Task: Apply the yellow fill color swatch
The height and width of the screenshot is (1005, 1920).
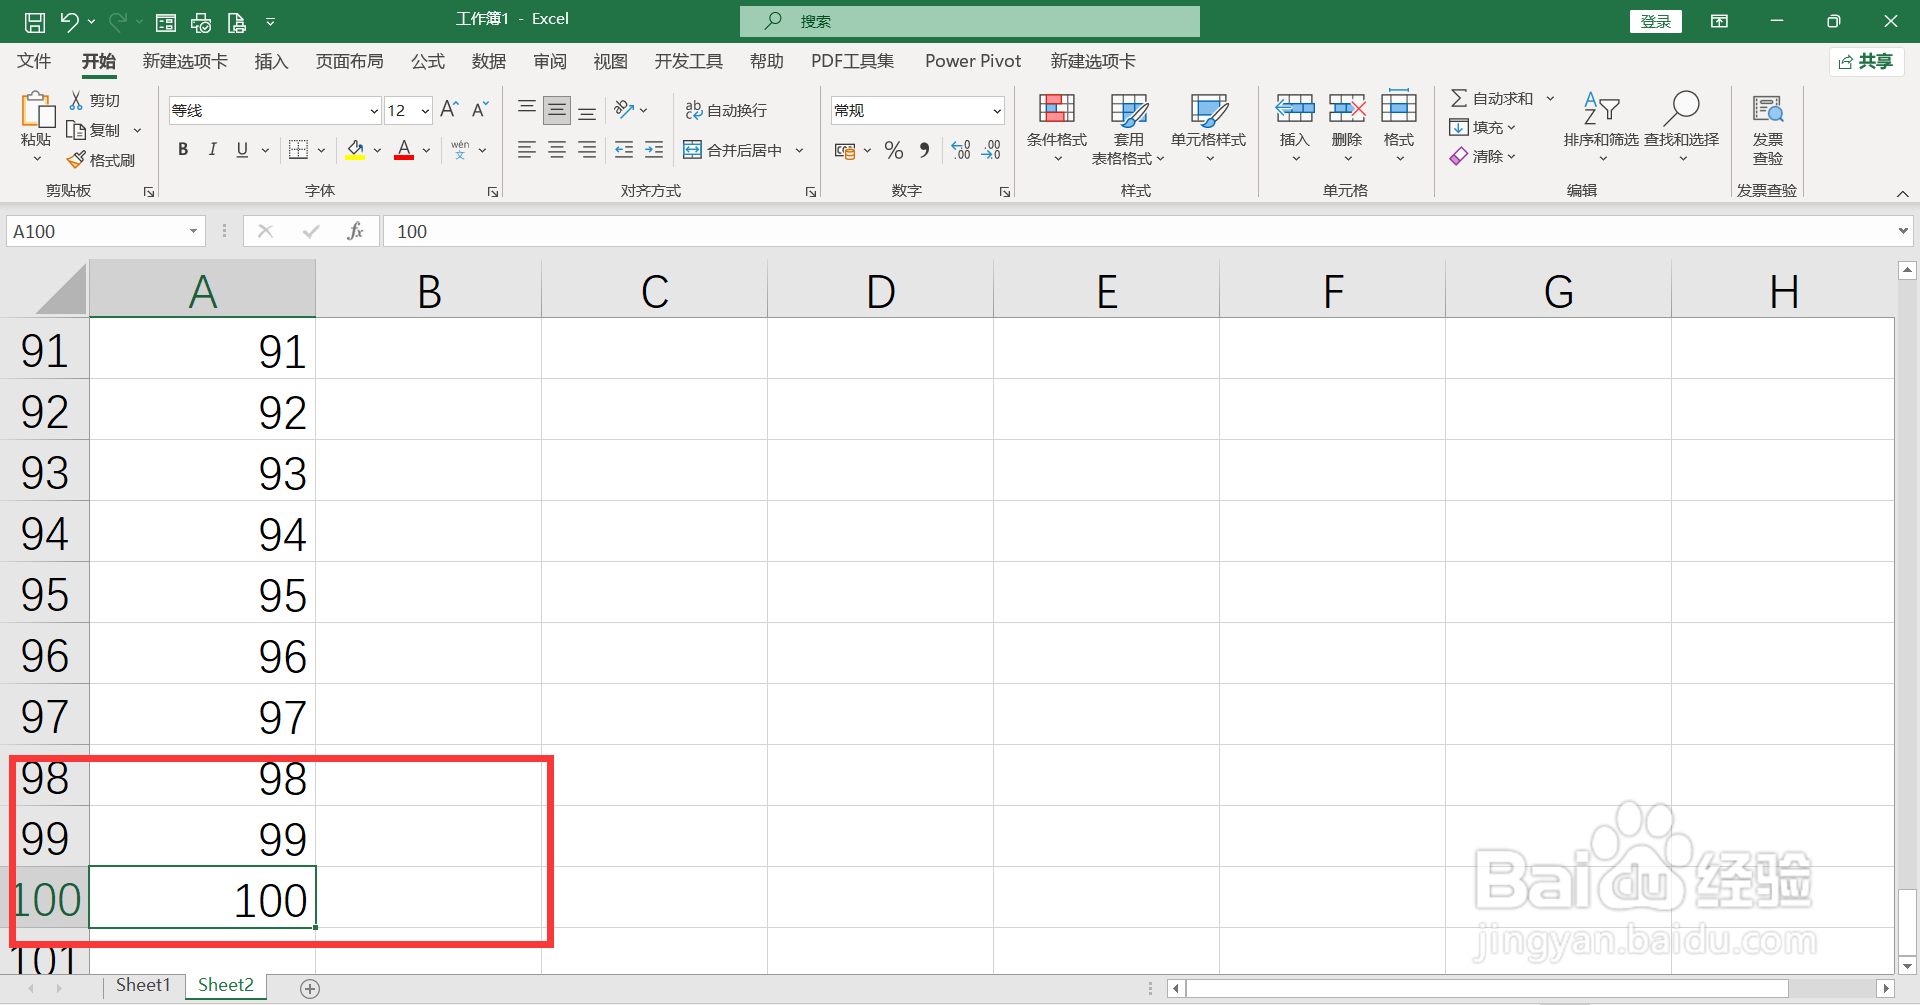Action: 355,150
